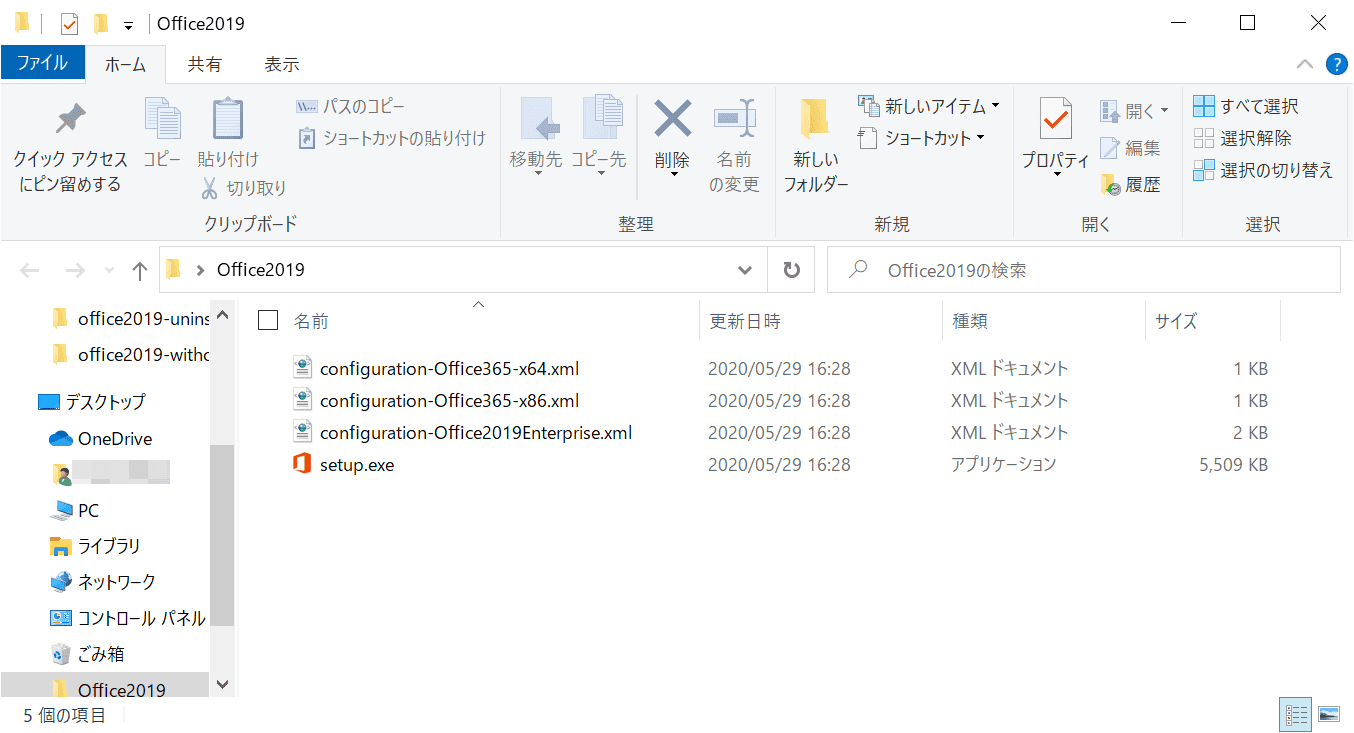The image size is (1354, 733).
Task: Click the Copy path (パスのコピー) command
Action: 350,106
